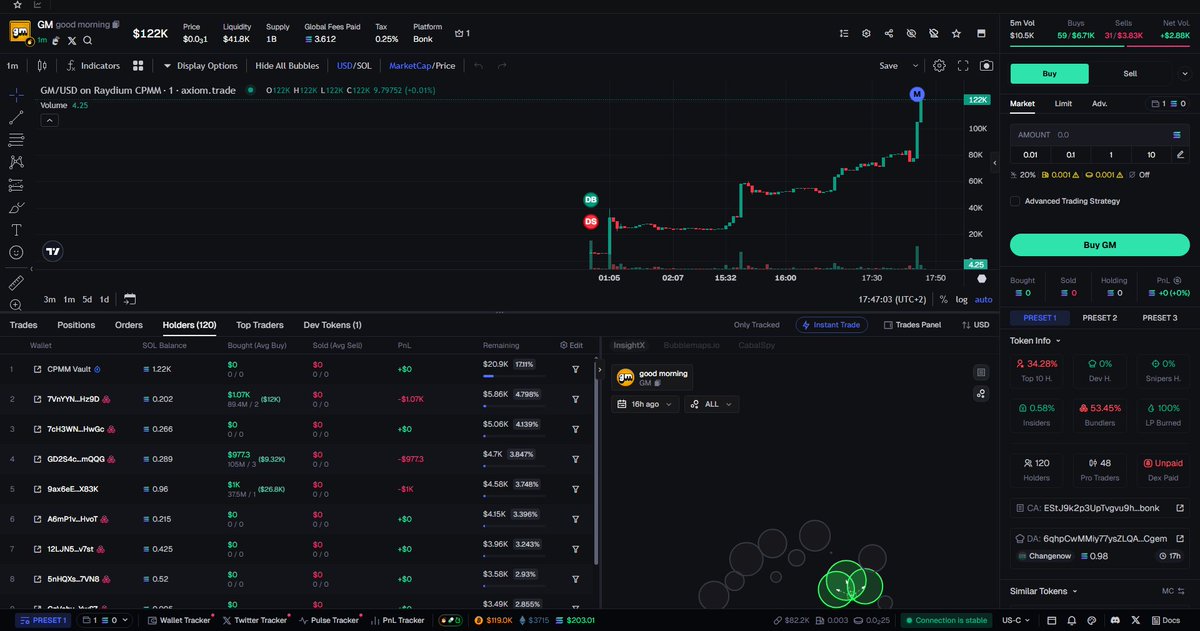Open the ALL filter dropdown

[x=712, y=404]
